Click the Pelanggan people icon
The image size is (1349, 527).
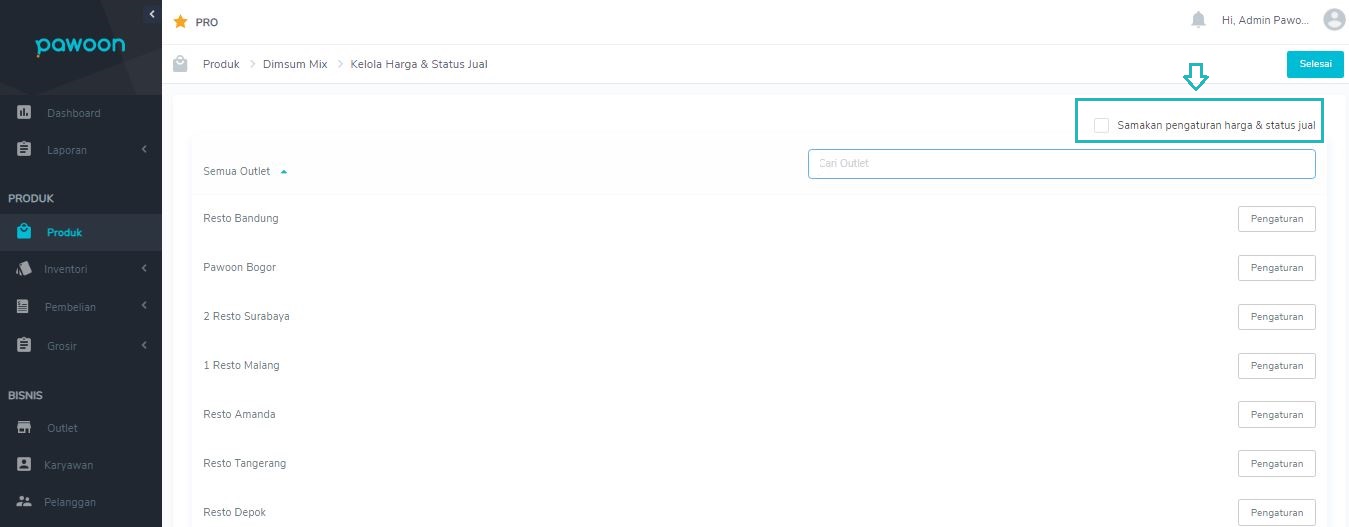[x=25, y=502]
